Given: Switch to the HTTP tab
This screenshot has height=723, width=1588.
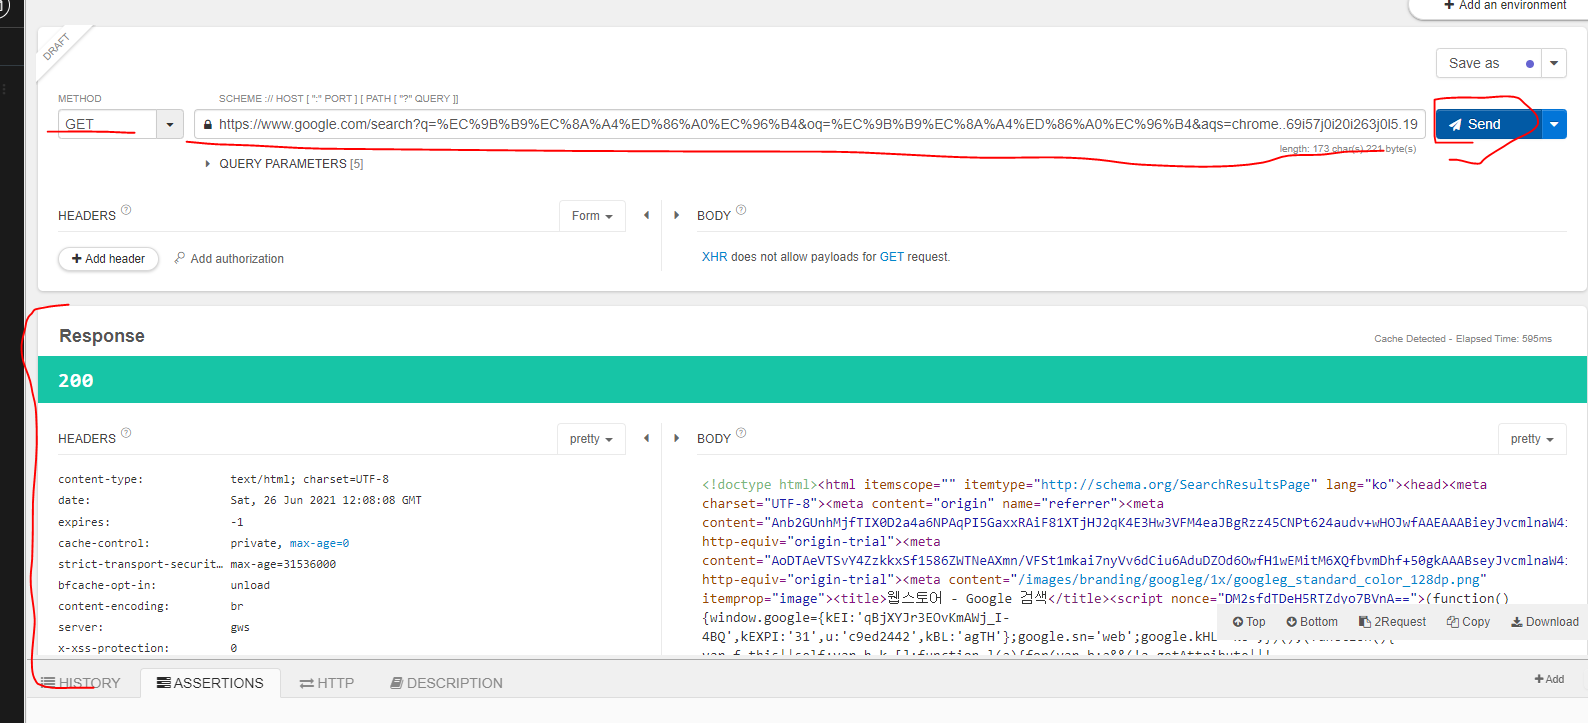Looking at the screenshot, I should click(327, 683).
